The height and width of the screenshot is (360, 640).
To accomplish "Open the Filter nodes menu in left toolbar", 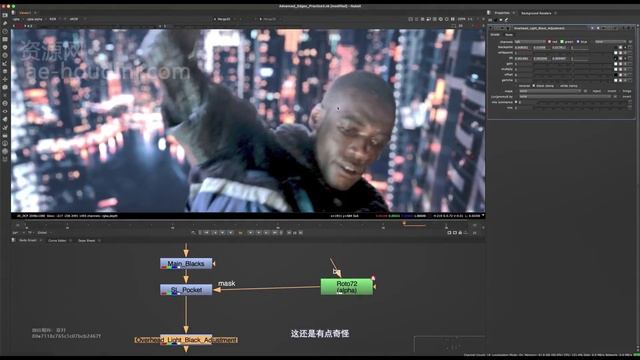I will [5, 55].
